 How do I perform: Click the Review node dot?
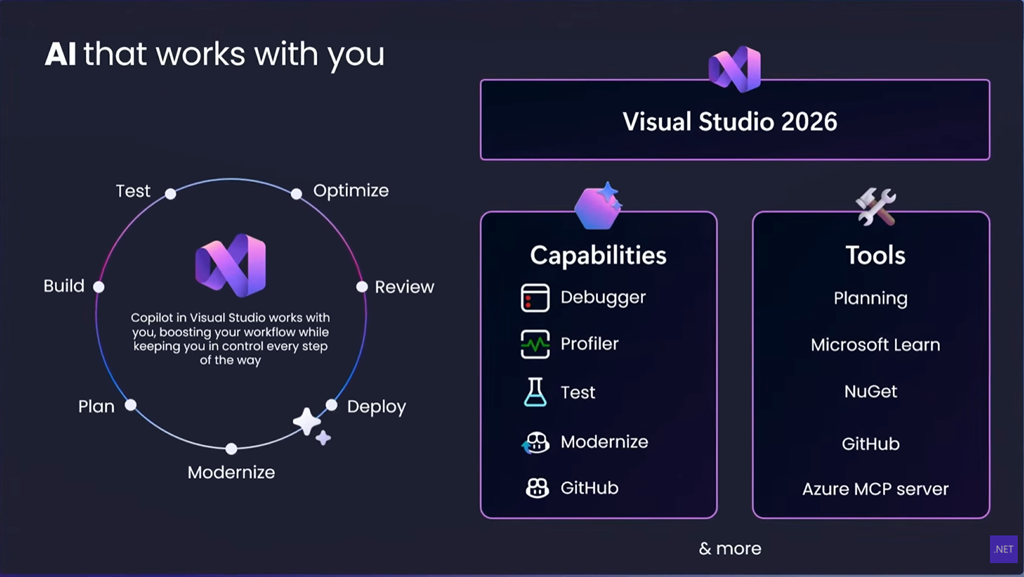coord(362,287)
